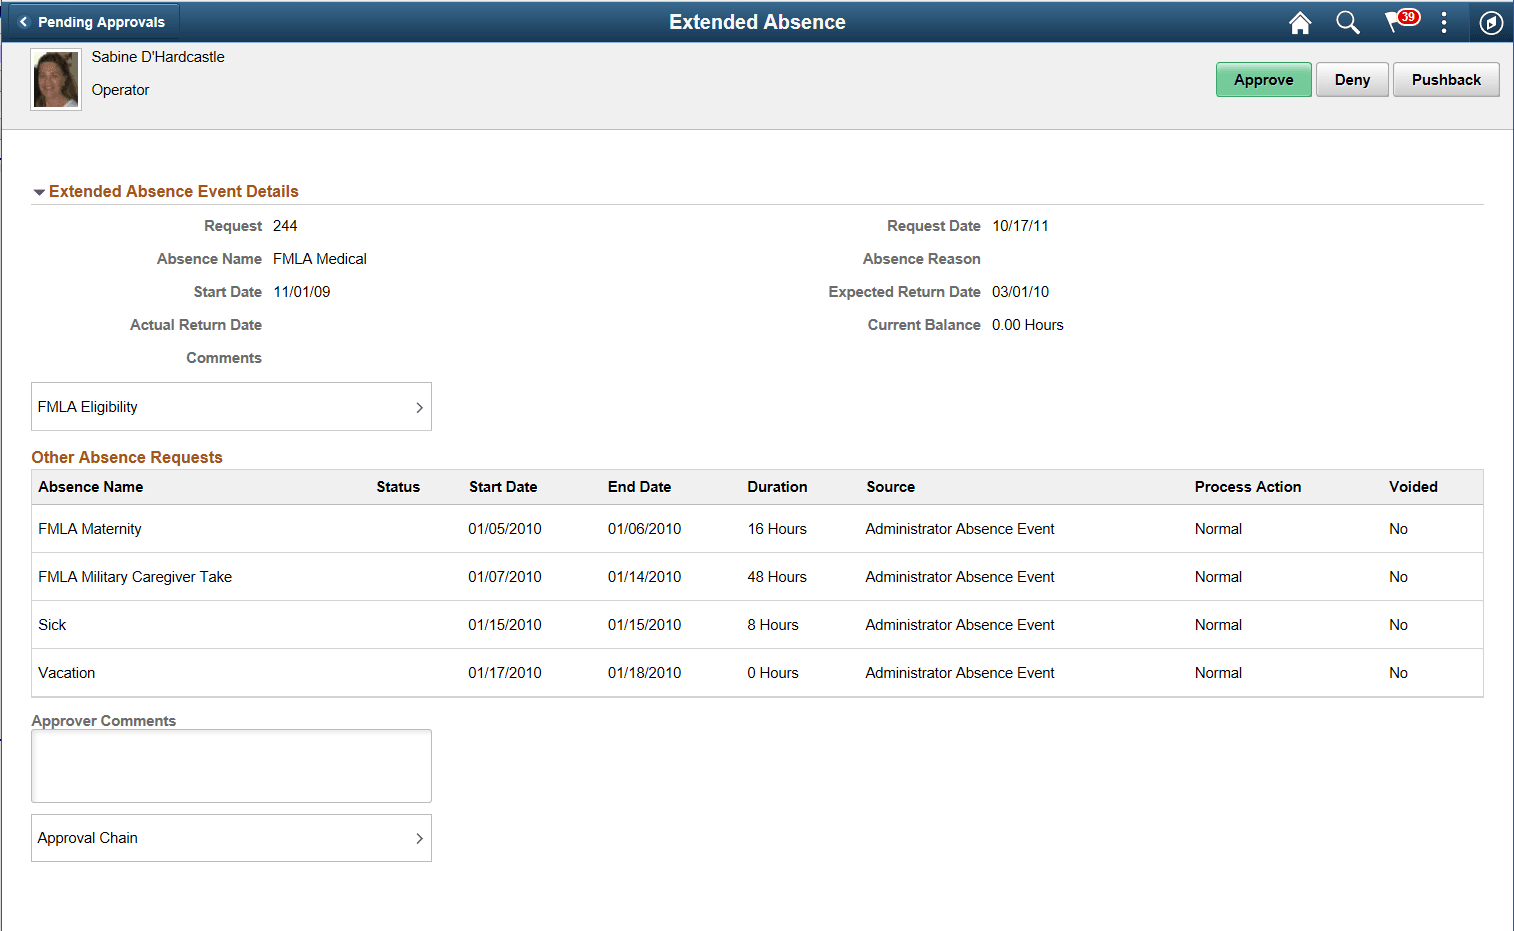
Task: Select the Extended Absence page title
Action: (x=757, y=21)
